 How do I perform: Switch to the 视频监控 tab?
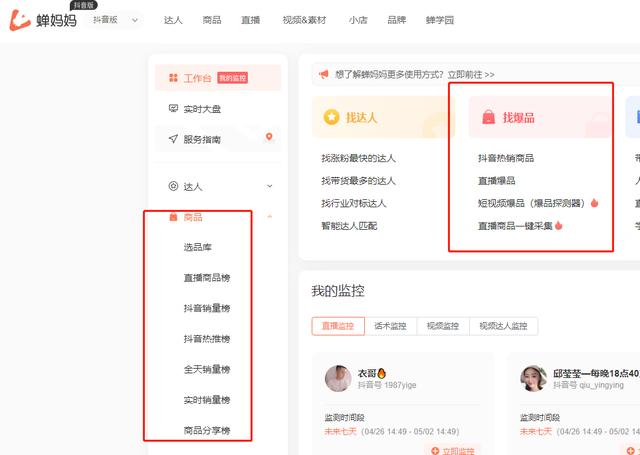443,326
